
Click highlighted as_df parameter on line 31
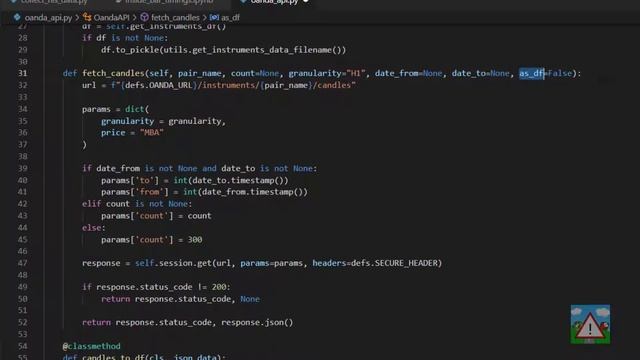(531, 73)
